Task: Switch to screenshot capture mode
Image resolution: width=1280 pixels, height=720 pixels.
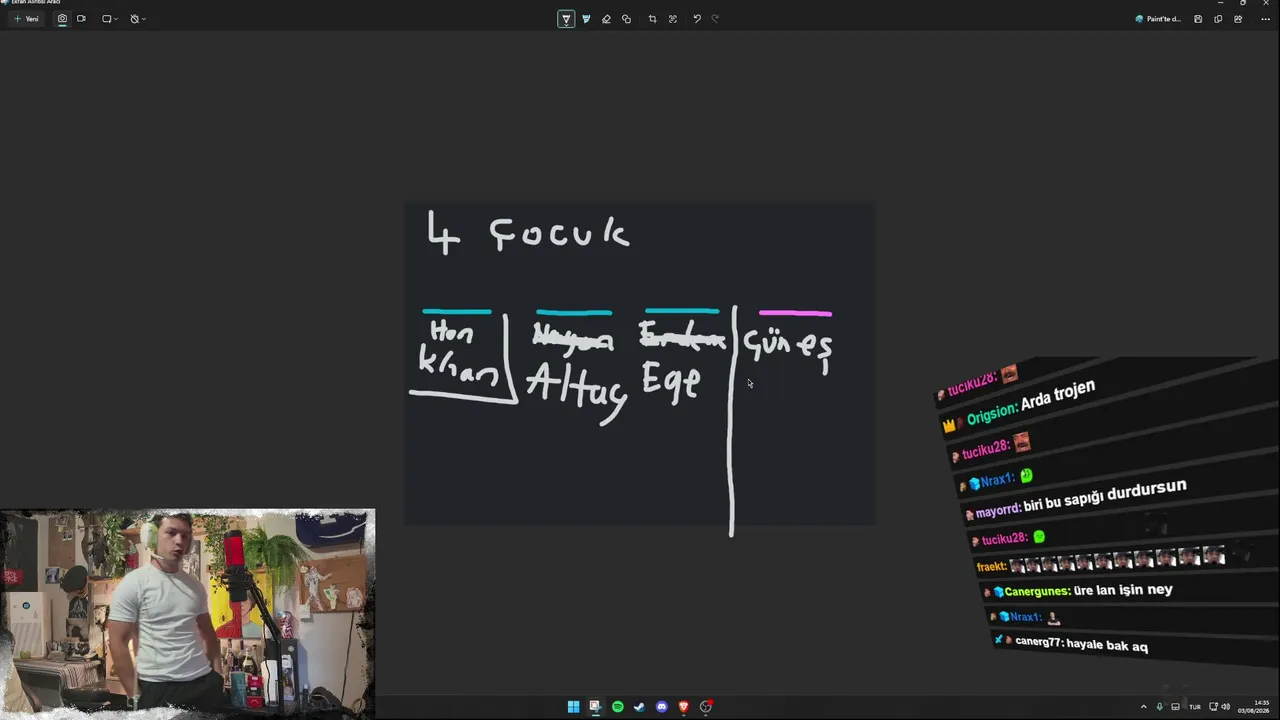Action: click(62, 19)
